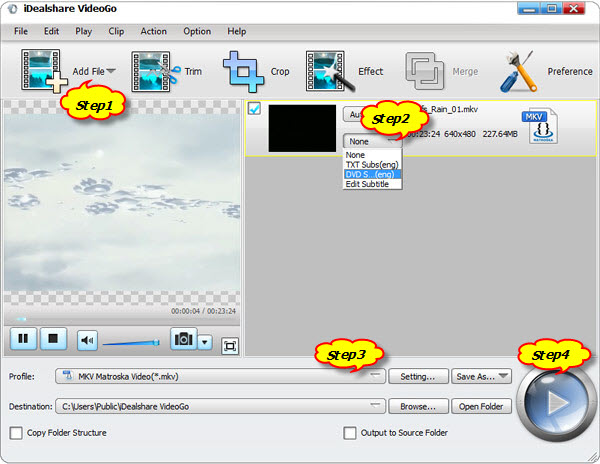Open the File menu
The height and width of the screenshot is (464, 600).
pyautogui.click(x=21, y=31)
